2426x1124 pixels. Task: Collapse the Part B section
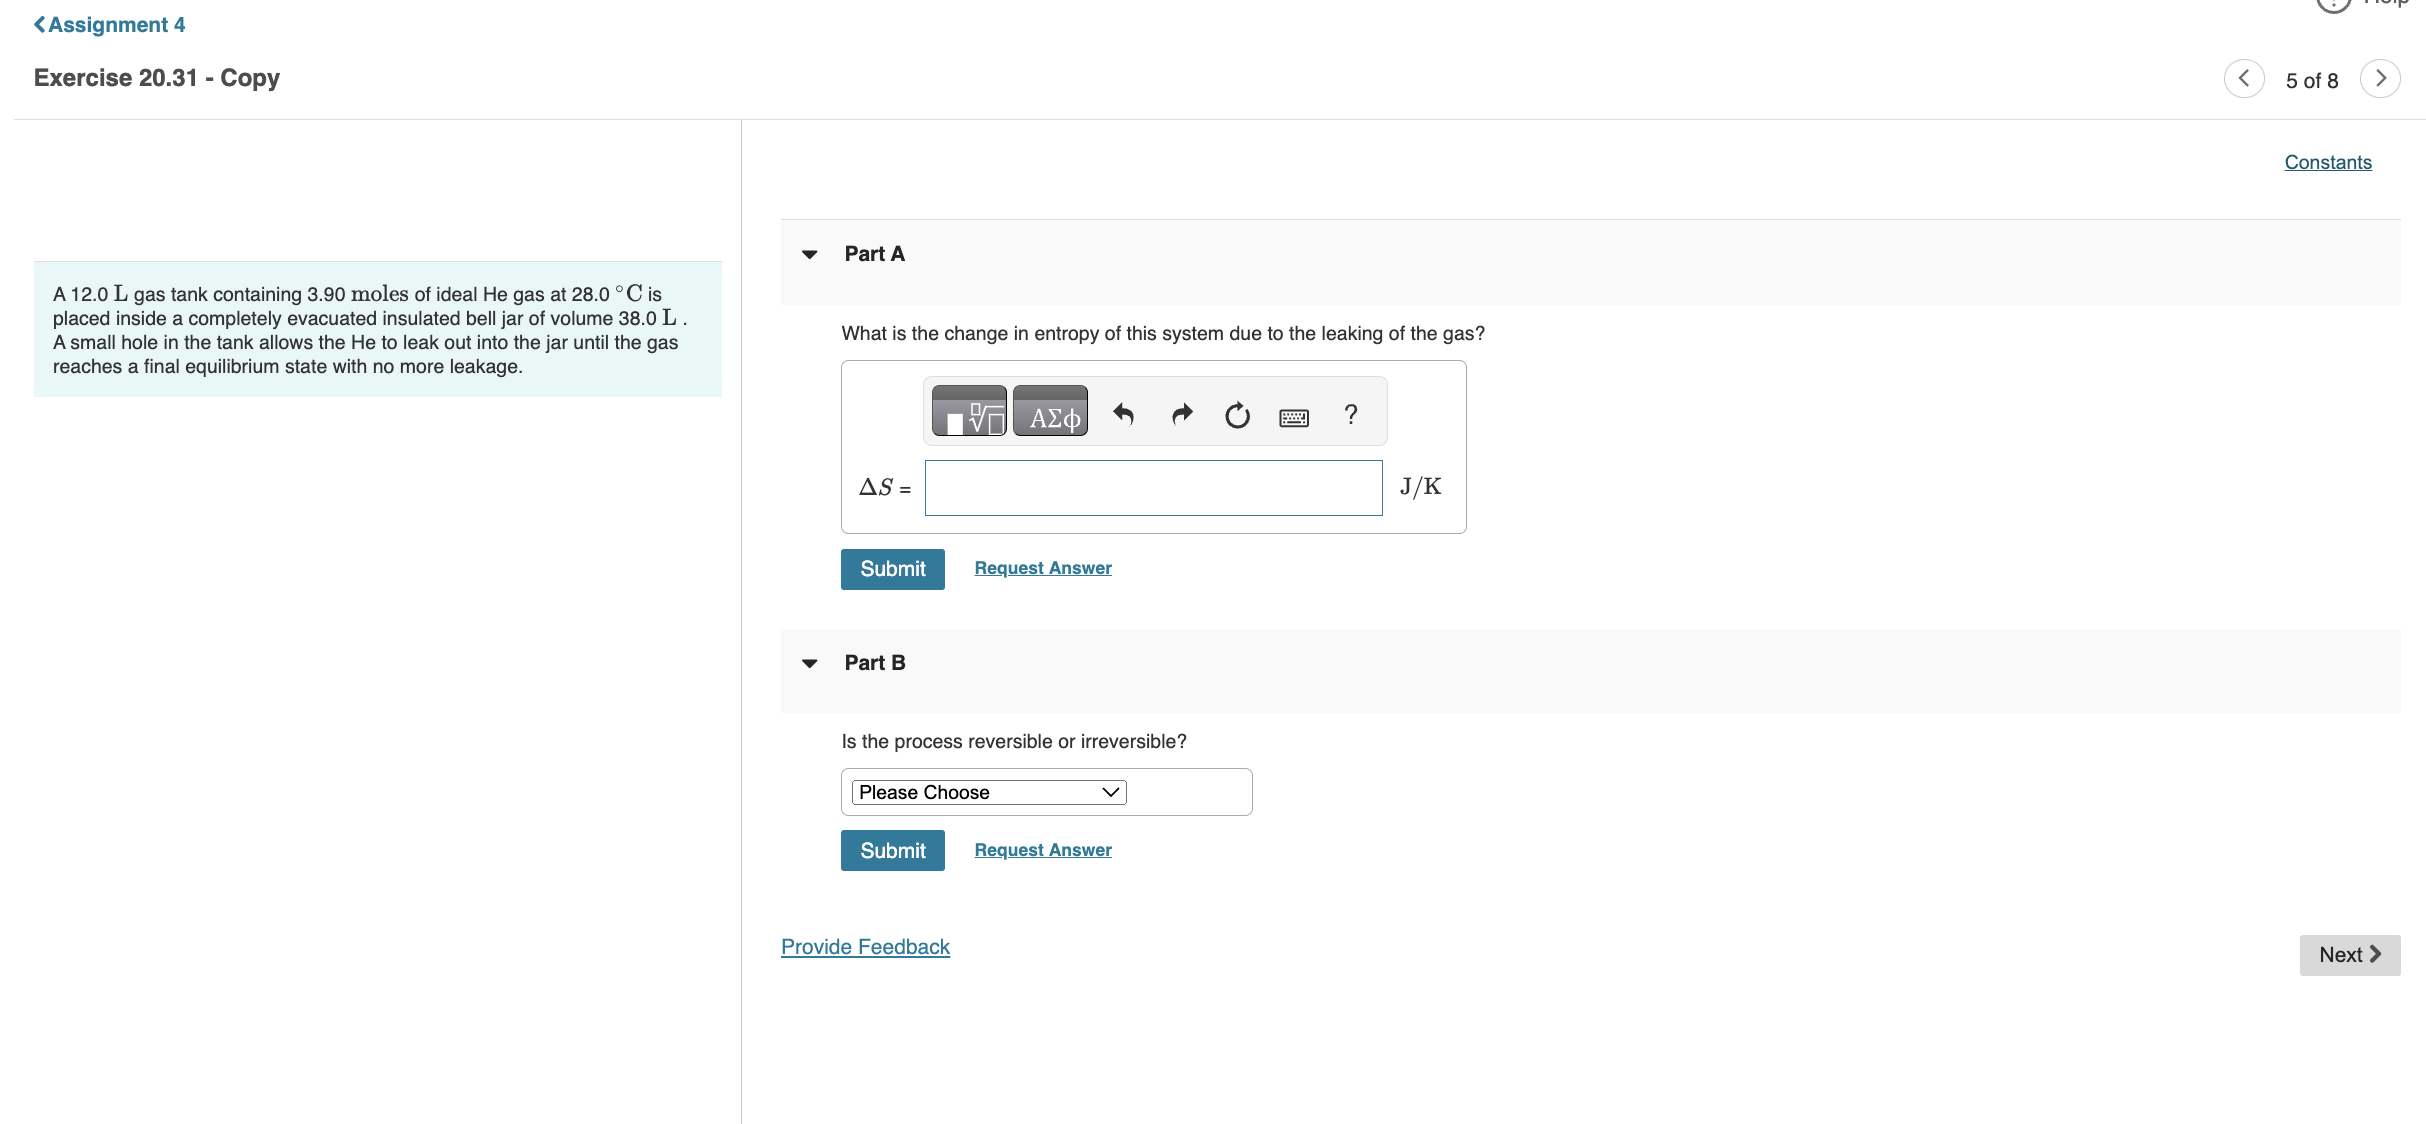810,663
